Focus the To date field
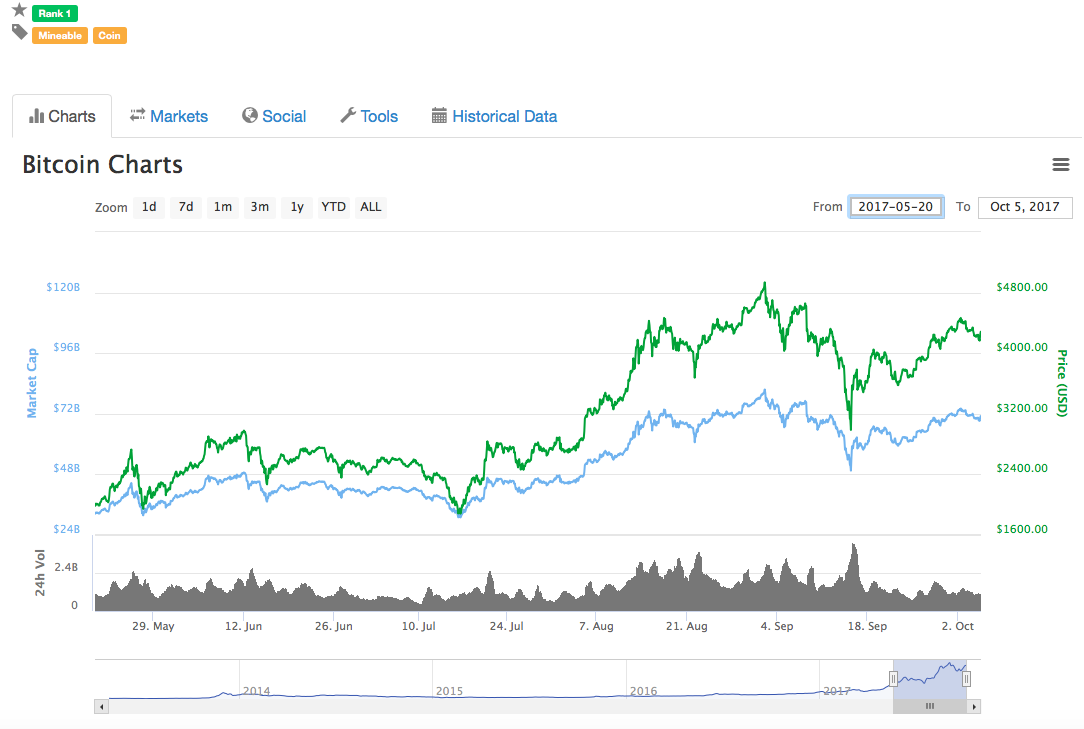Viewport: 1084px width, 729px height. pyautogui.click(x=1025, y=207)
